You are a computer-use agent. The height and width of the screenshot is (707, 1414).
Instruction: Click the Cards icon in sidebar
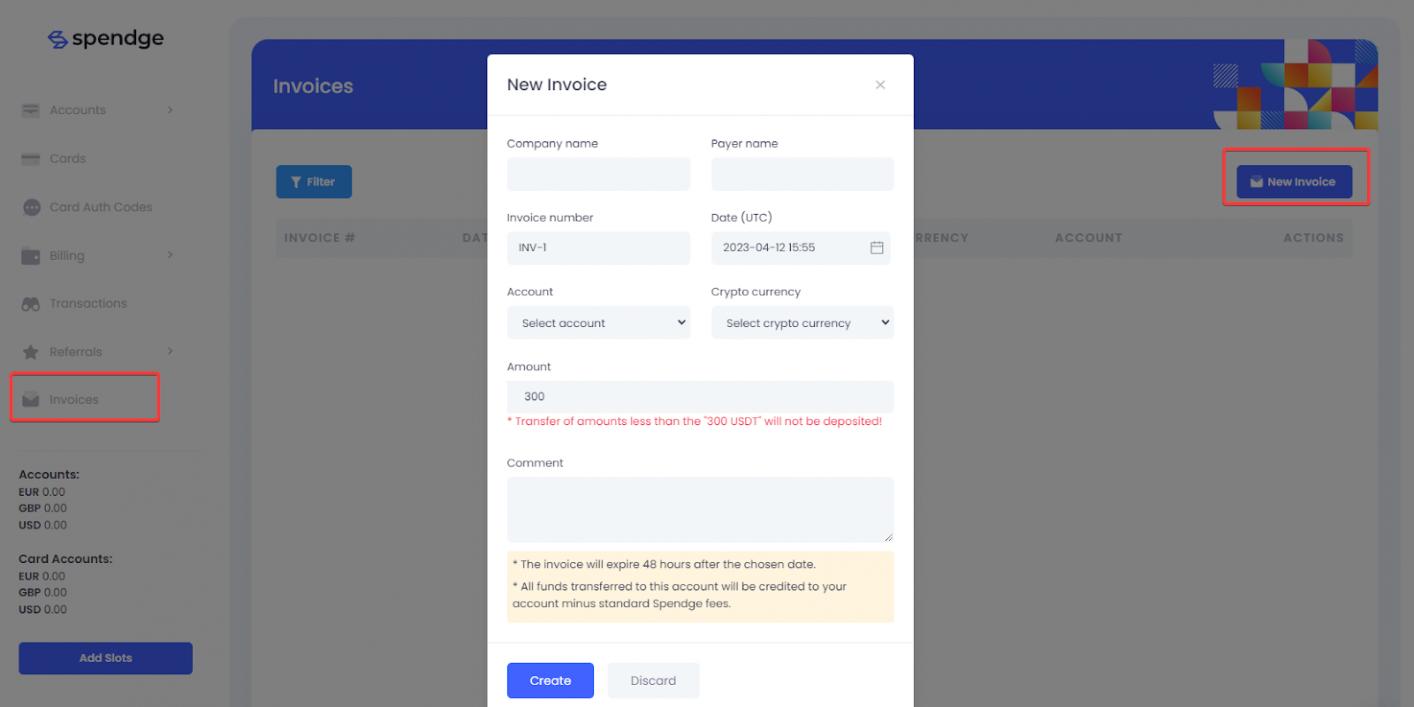point(31,159)
